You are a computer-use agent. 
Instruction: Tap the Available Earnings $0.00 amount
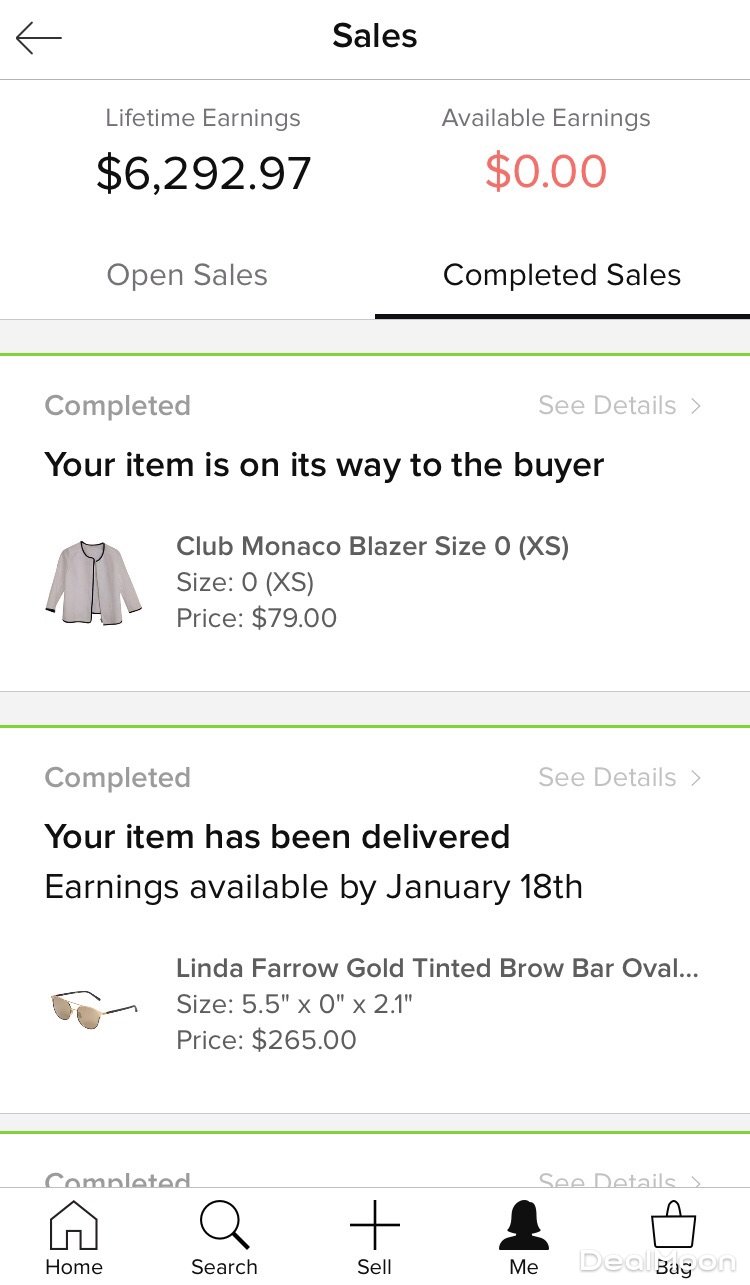point(546,172)
